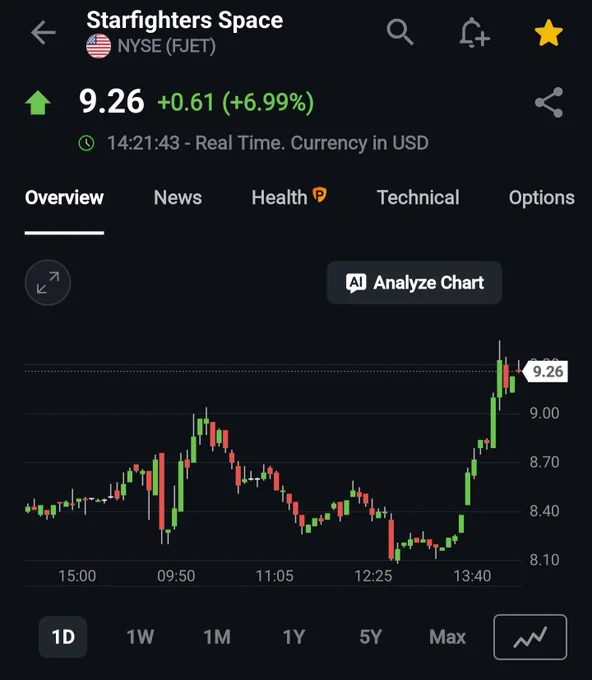Select the 5Y time range

coord(370,637)
